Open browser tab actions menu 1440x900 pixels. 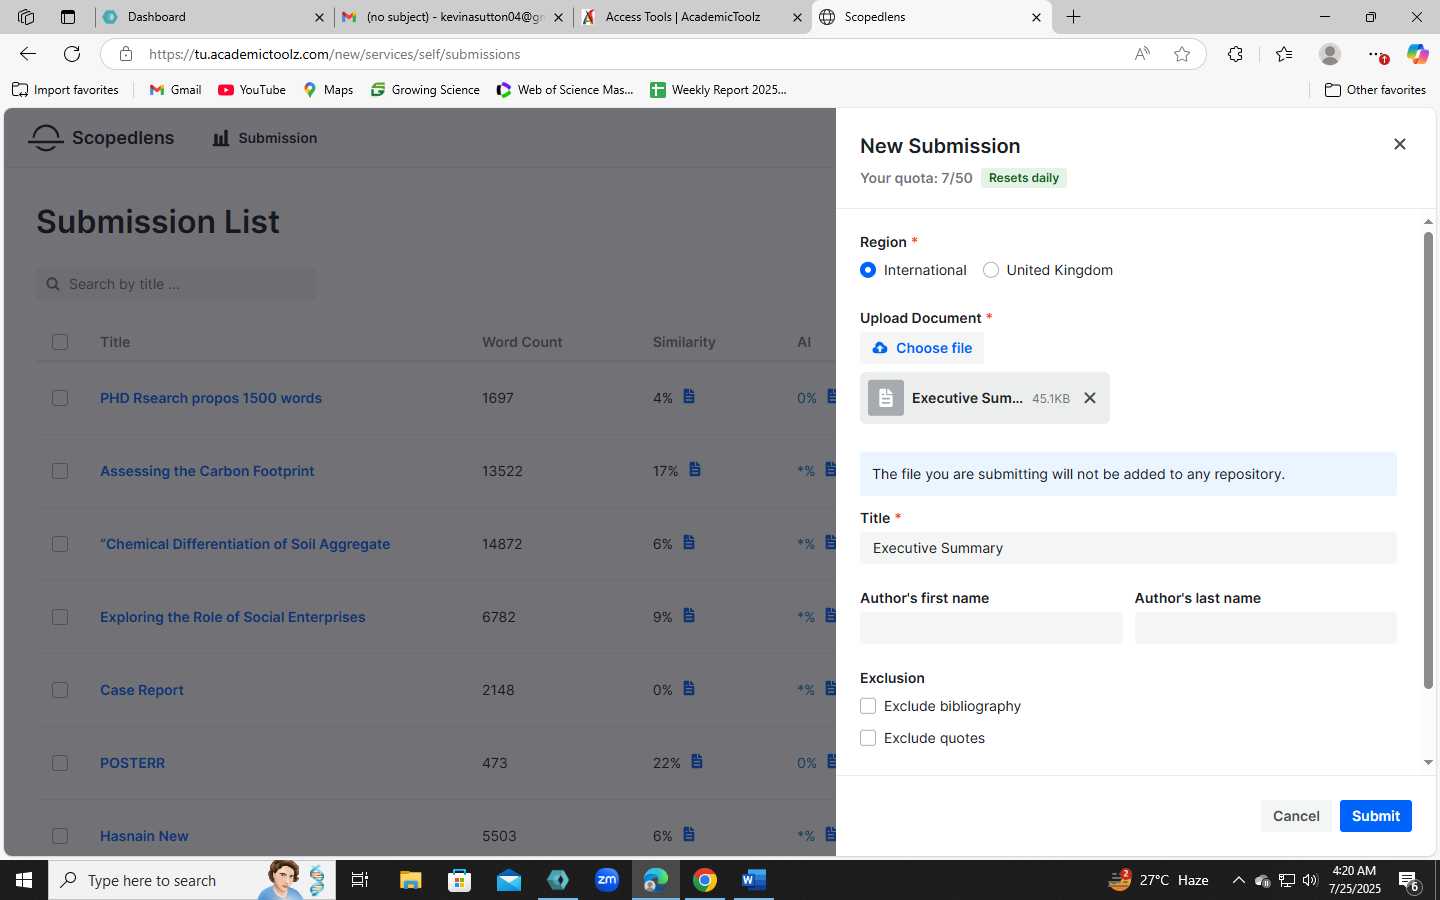coord(67,17)
